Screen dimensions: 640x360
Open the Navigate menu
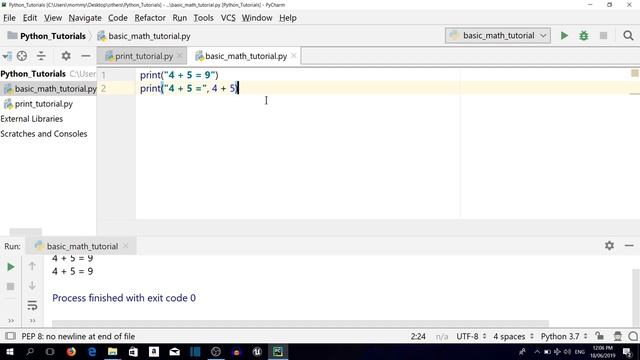pos(85,18)
